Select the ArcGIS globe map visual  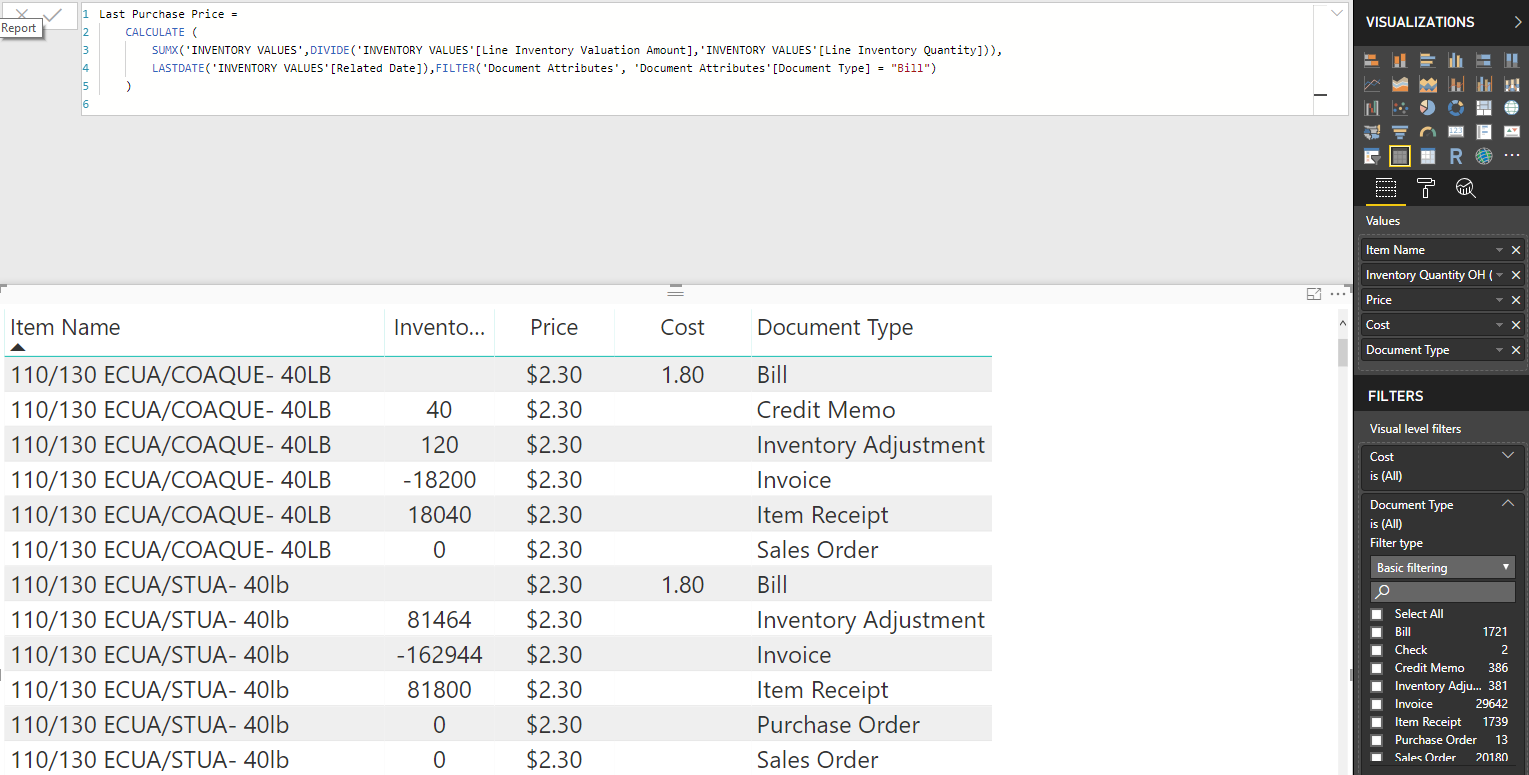pos(1484,156)
